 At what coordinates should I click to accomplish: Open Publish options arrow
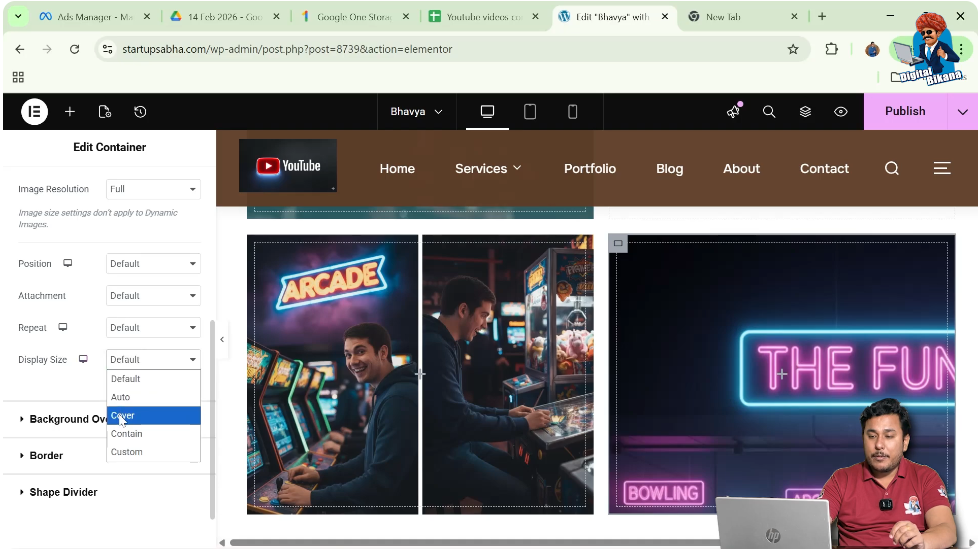(963, 112)
